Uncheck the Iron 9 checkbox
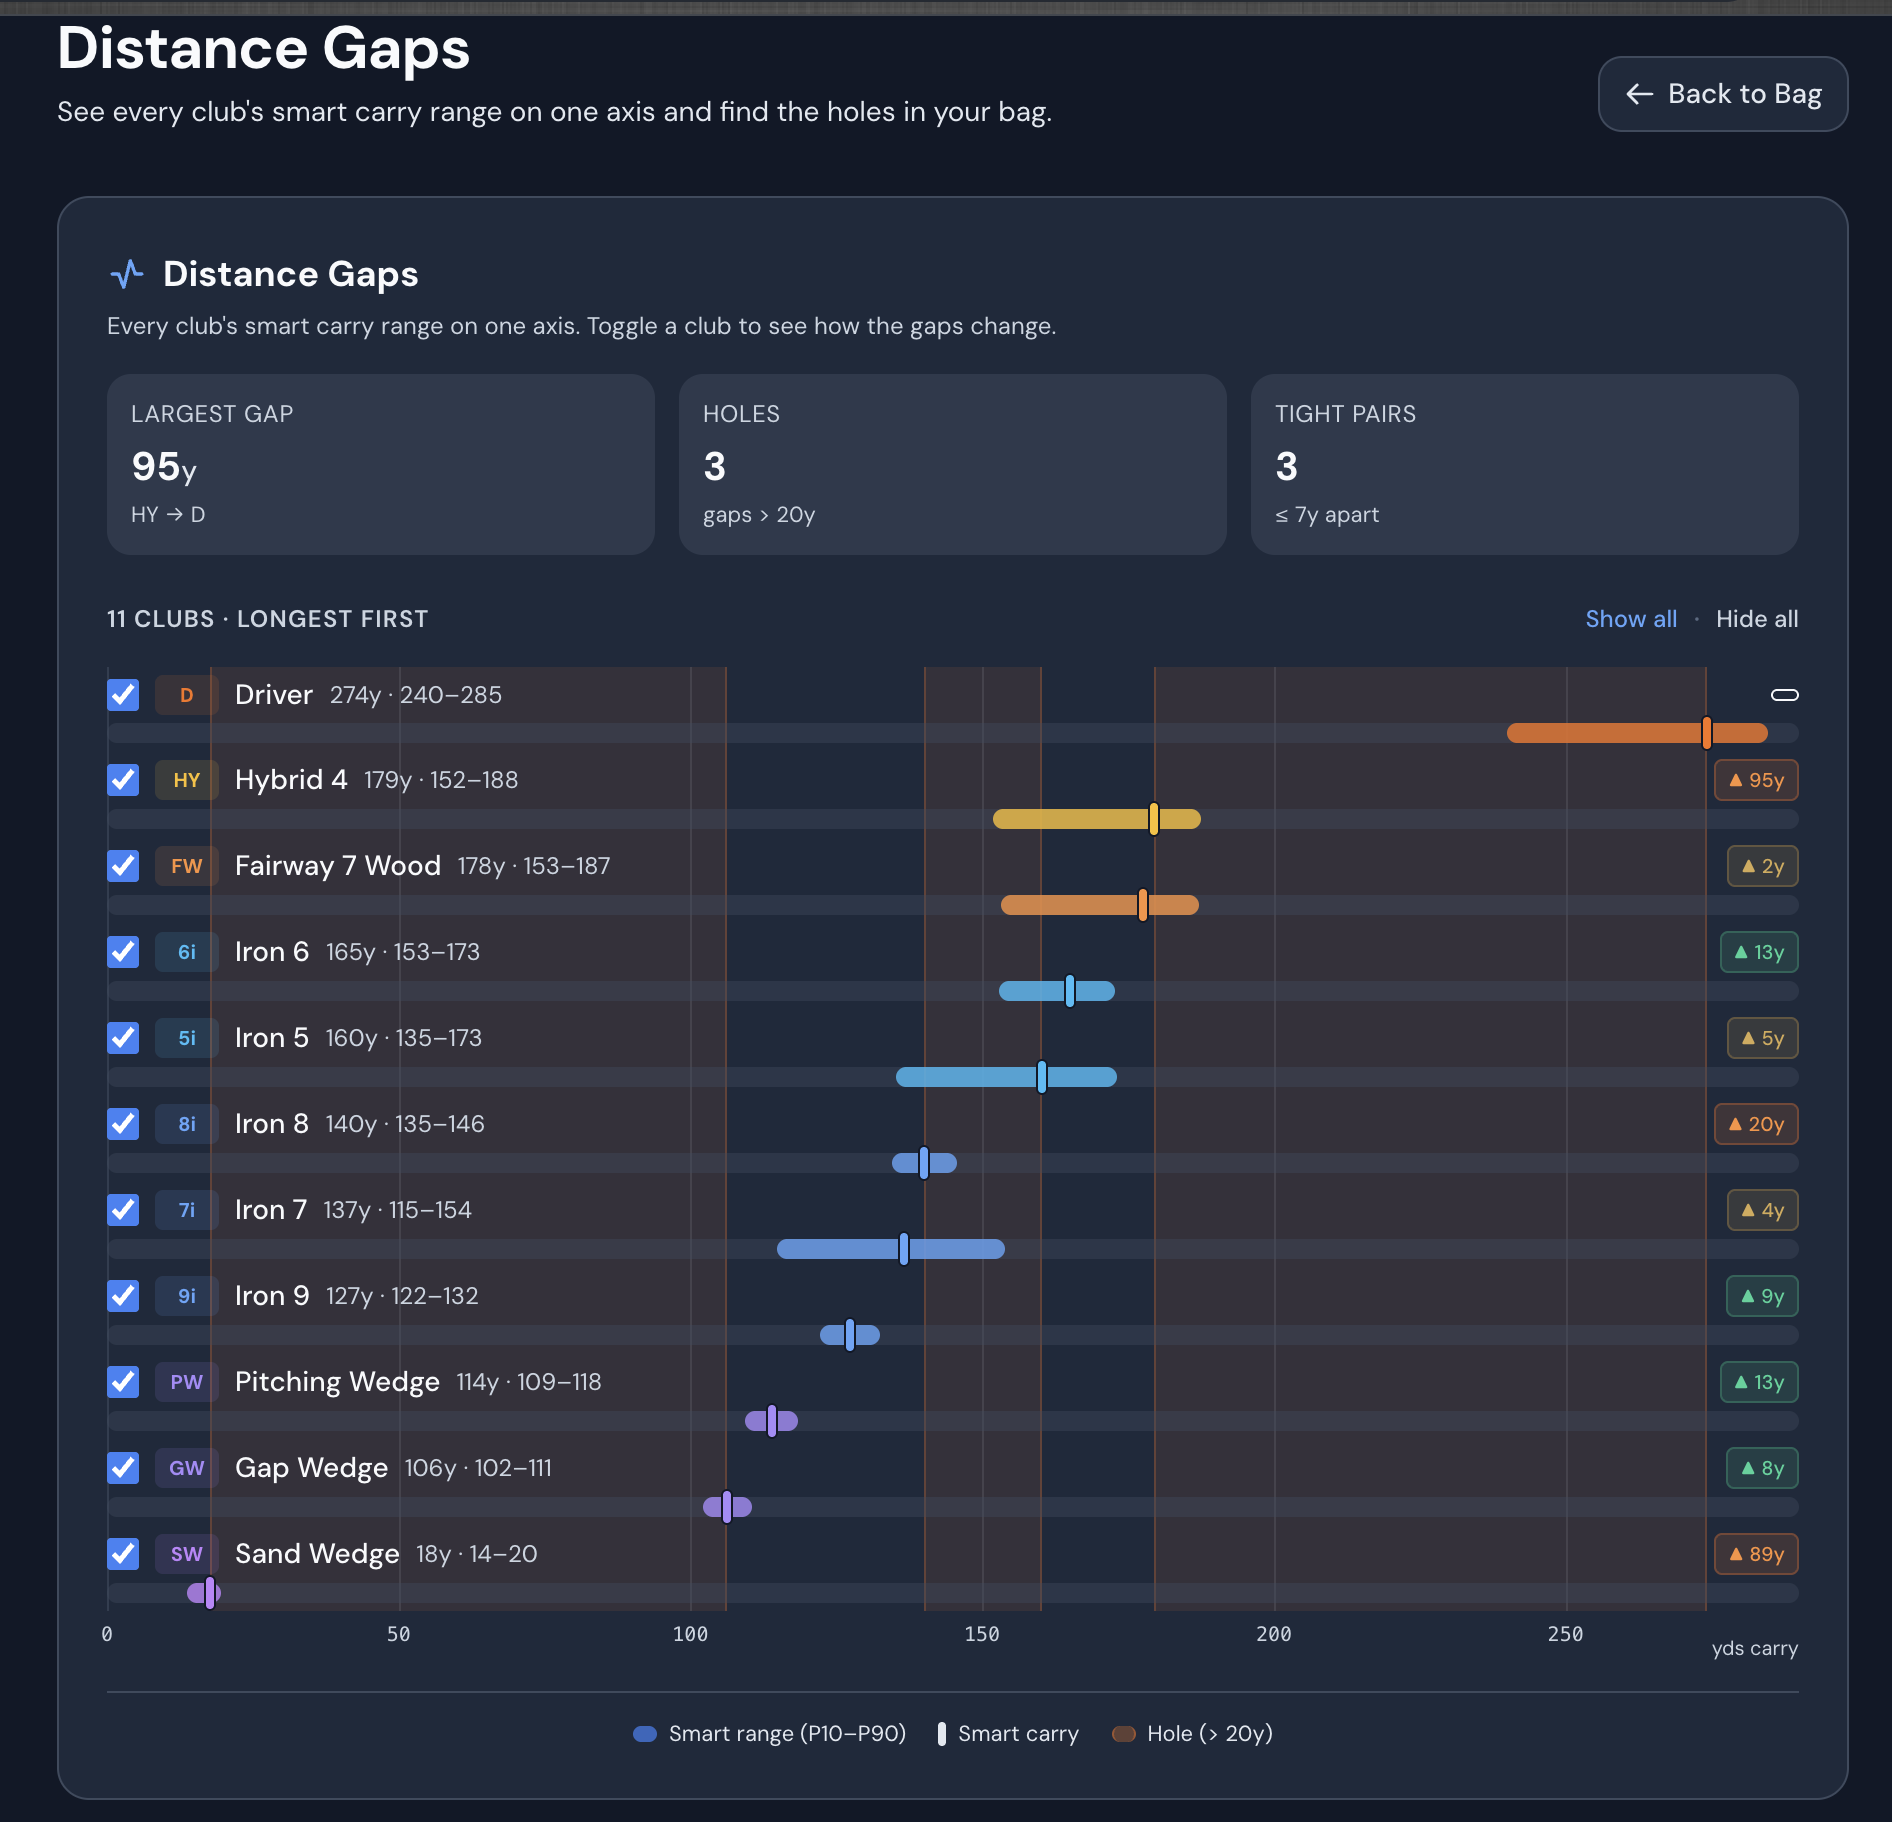 tap(123, 1296)
